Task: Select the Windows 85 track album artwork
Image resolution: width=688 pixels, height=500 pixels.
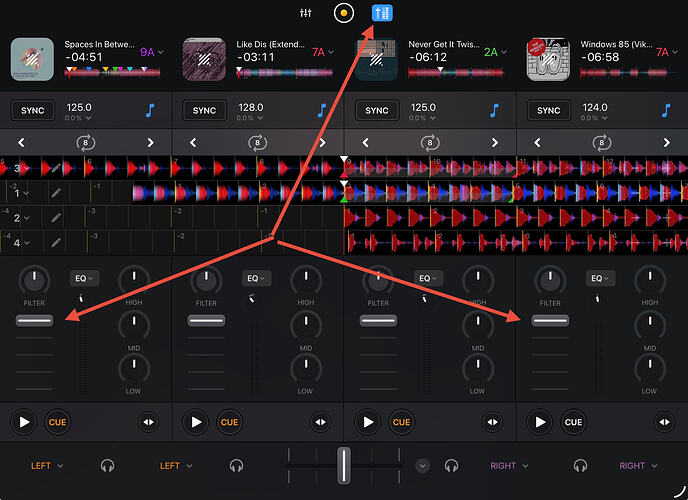Action: (x=549, y=59)
